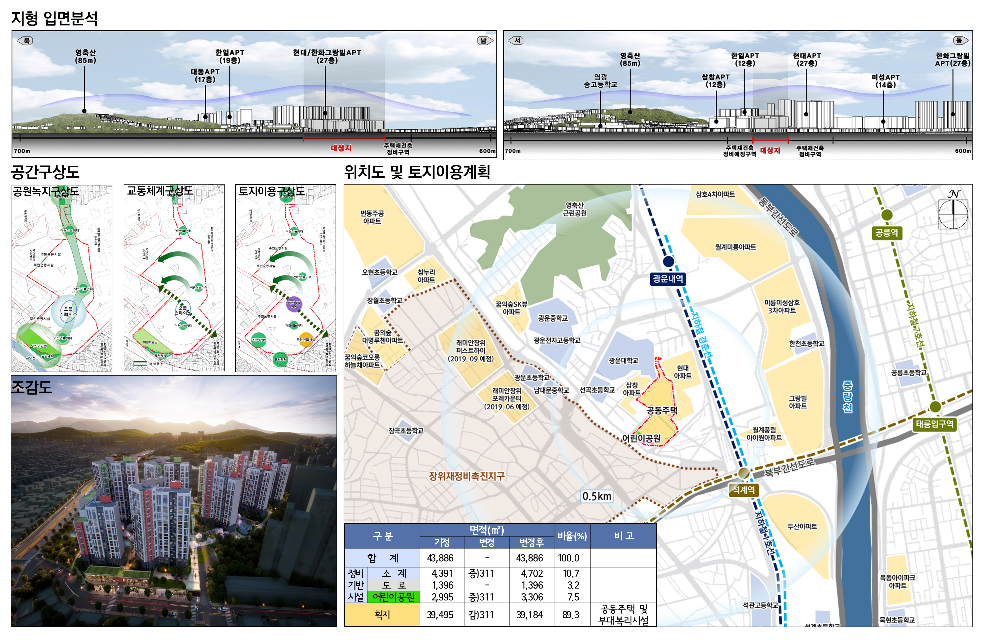Image resolution: width=984 pixels, height=640 pixels.
Task: Click the purple circle in 토지이용구상도
Action: (293, 304)
